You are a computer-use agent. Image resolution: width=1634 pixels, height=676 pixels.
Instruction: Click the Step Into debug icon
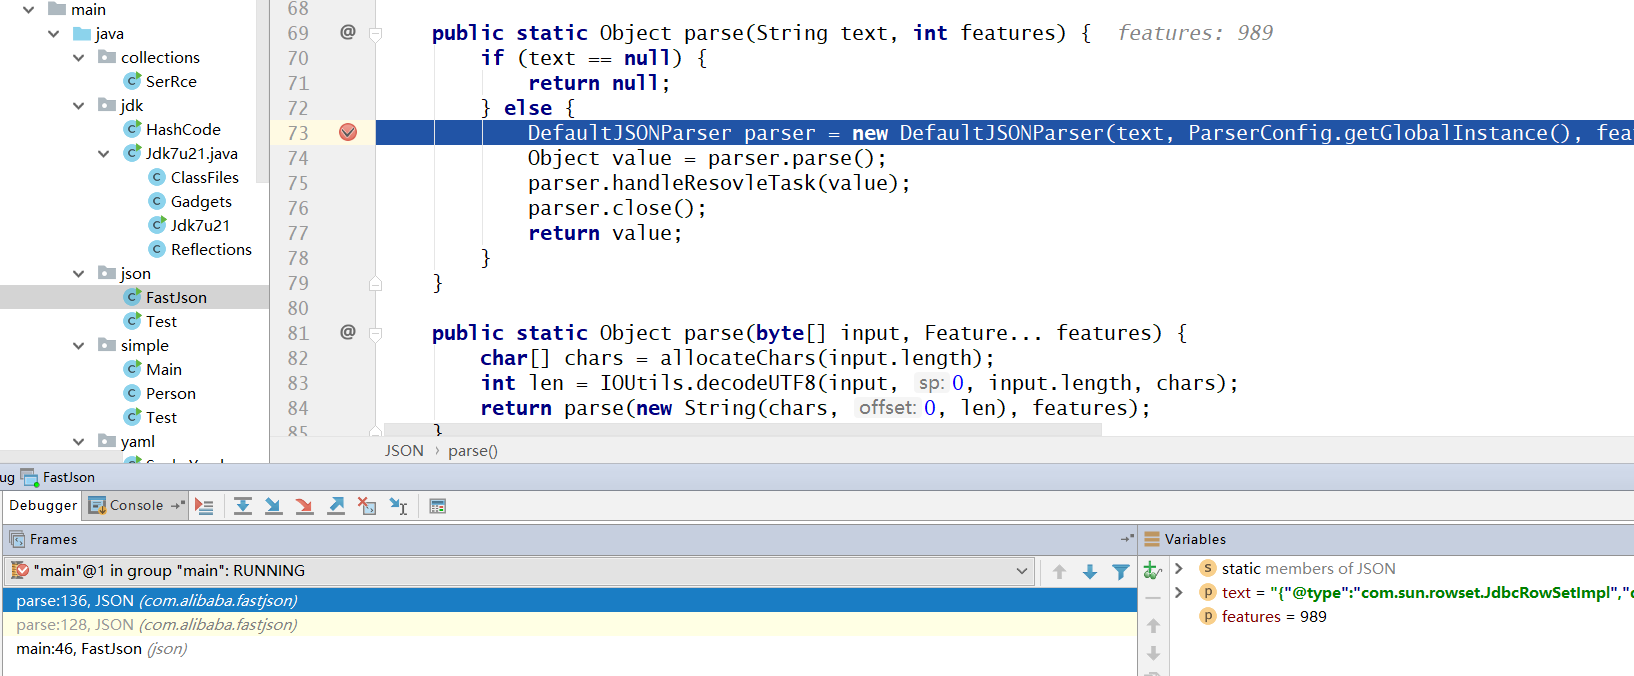[x=273, y=506]
